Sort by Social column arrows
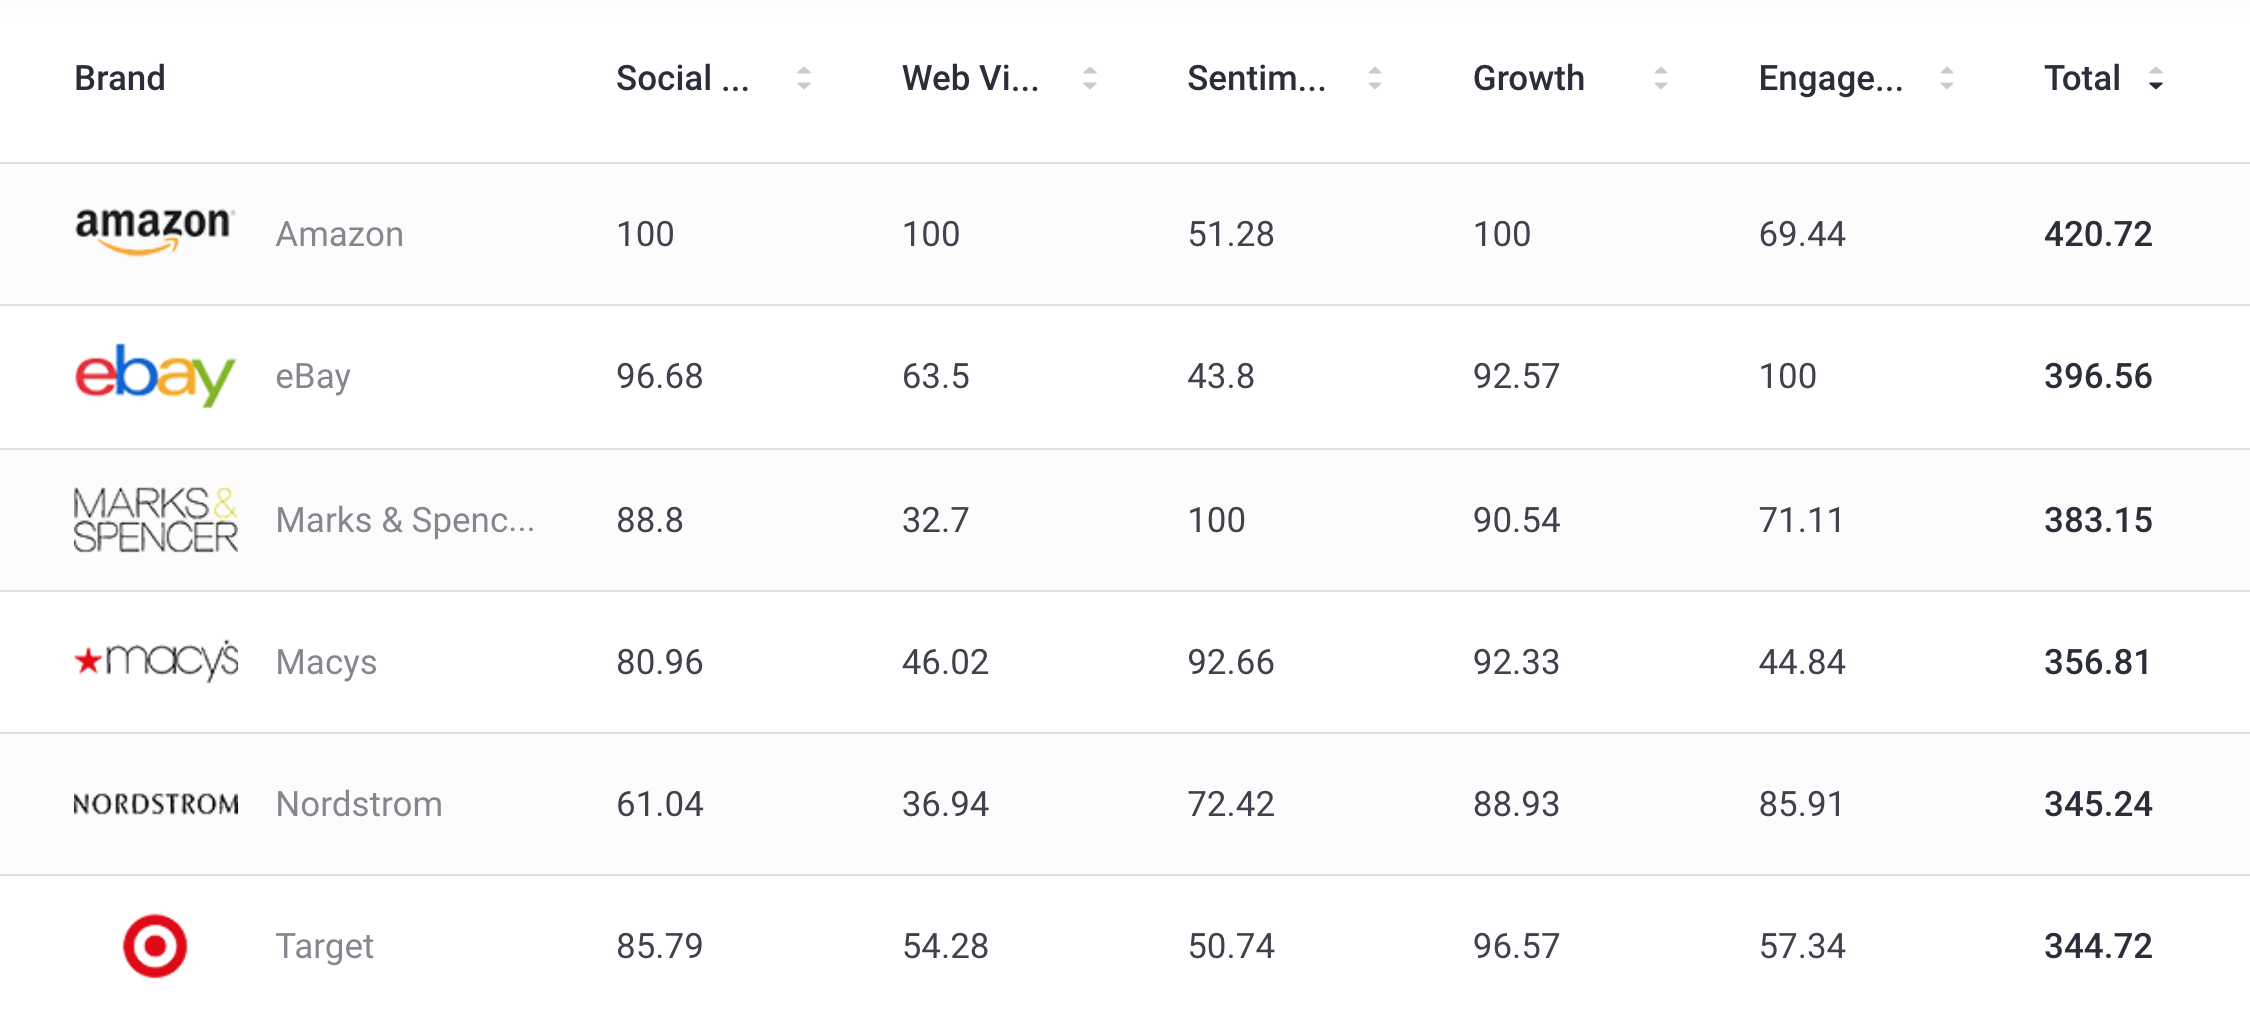The height and width of the screenshot is (1018, 2250). point(803,78)
